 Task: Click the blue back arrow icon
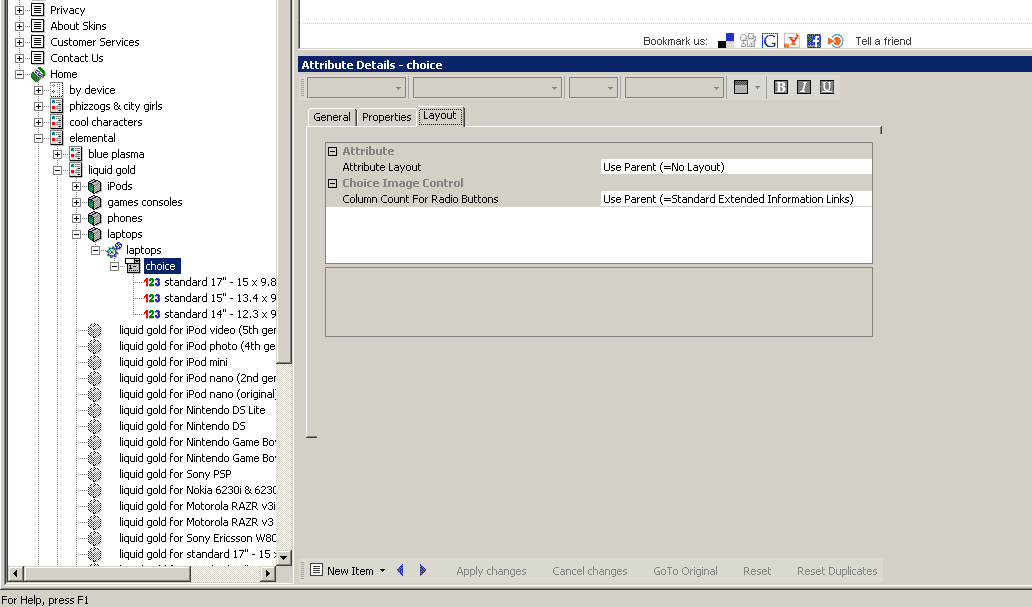point(401,571)
